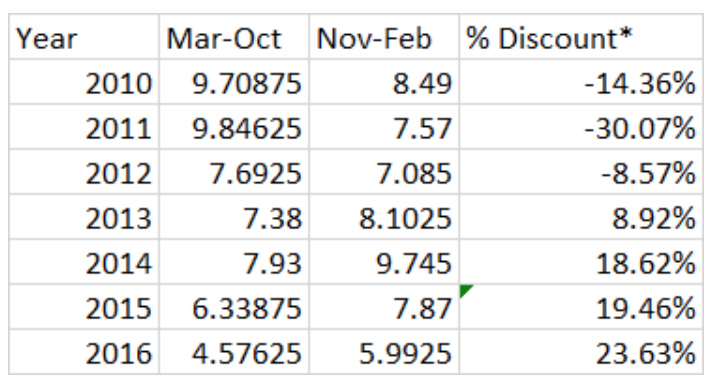714x388 pixels.
Task: Select cell with value 7.57
Action: (384, 127)
